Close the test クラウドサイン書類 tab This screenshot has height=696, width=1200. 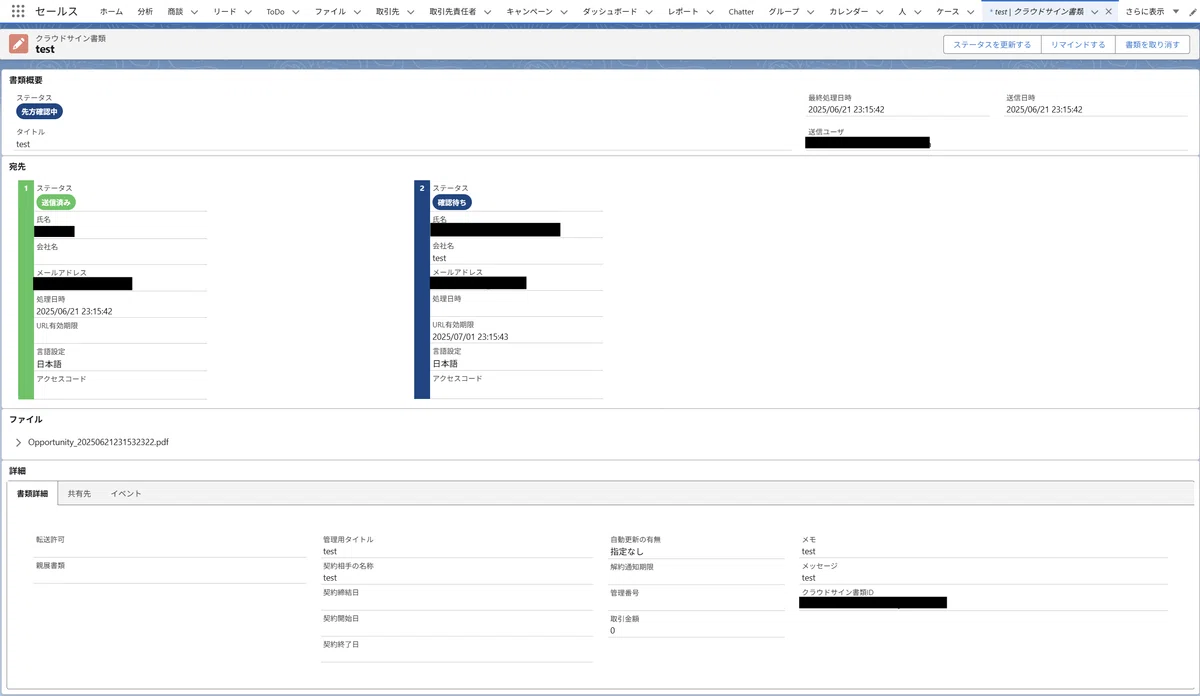click(1108, 11)
